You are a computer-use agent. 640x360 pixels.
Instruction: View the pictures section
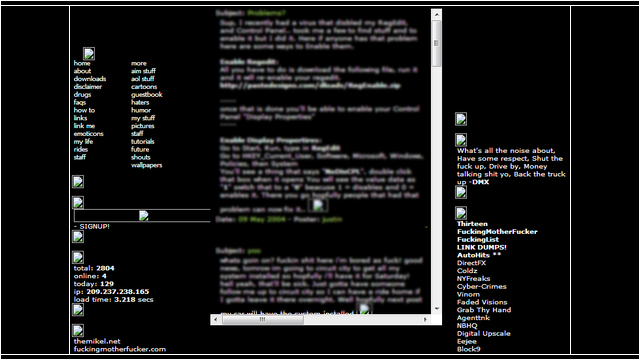(x=143, y=126)
